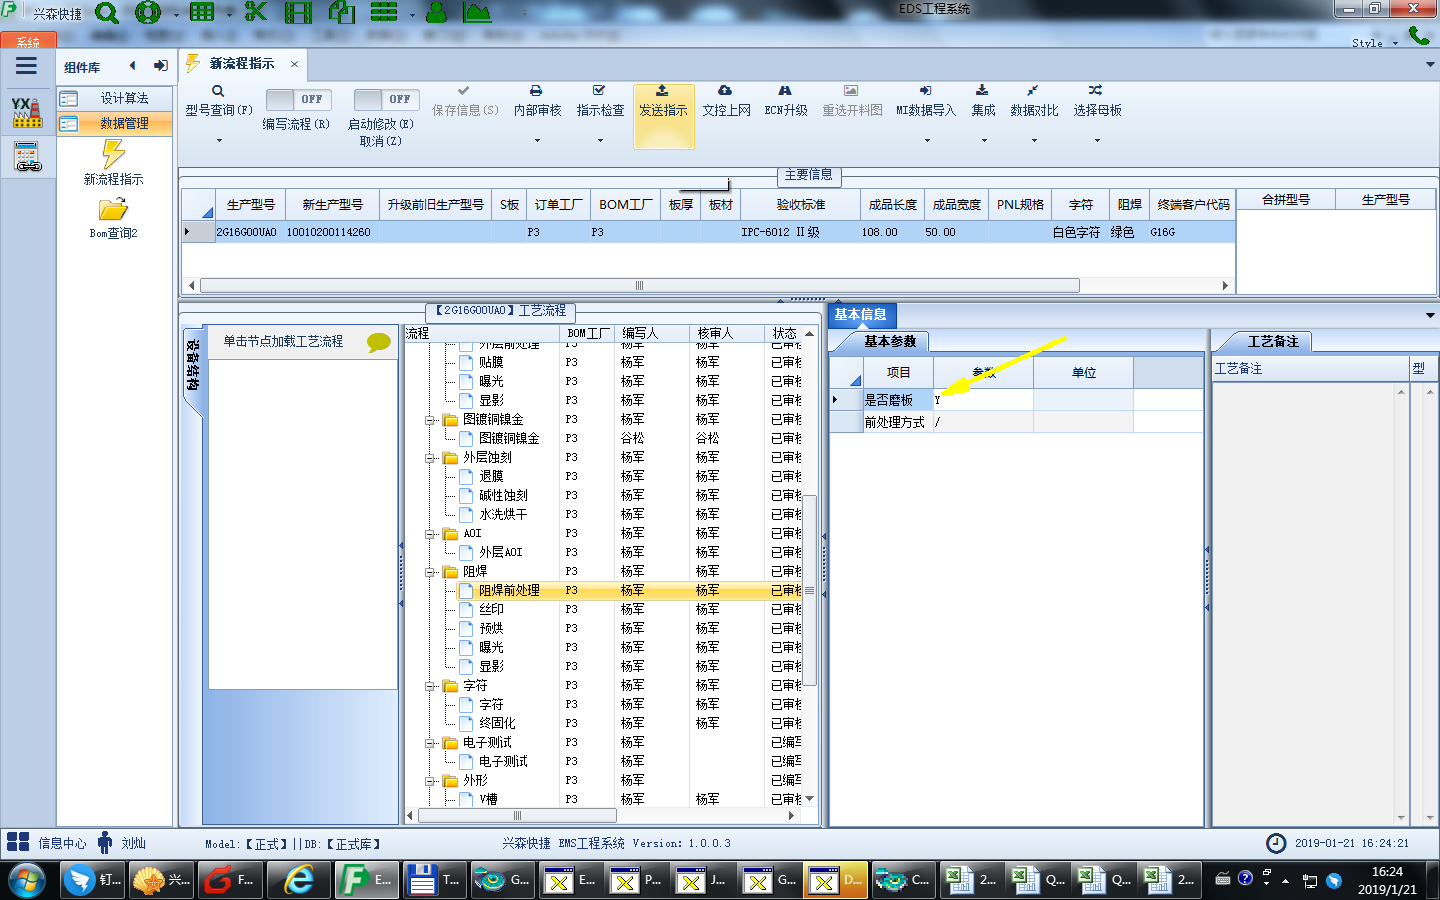This screenshot has width=1440, height=900.
Task: Close the 新流程指示 tab
Action: pos(294,64)
